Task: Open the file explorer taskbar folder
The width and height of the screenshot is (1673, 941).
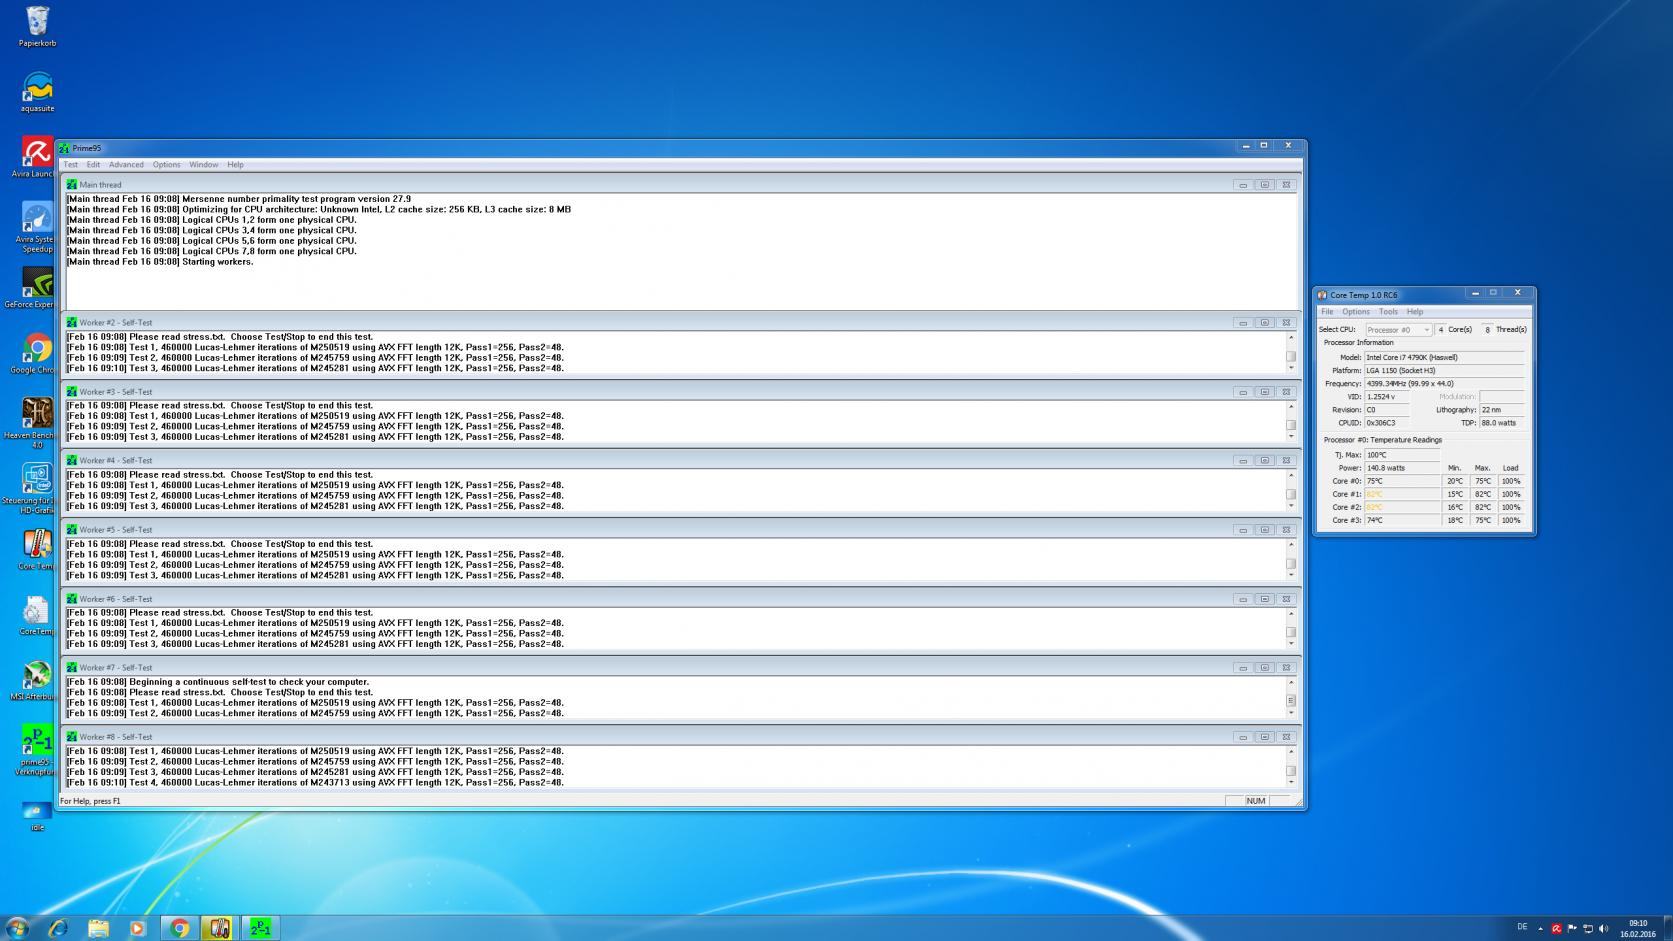Action: click(98, 928)
